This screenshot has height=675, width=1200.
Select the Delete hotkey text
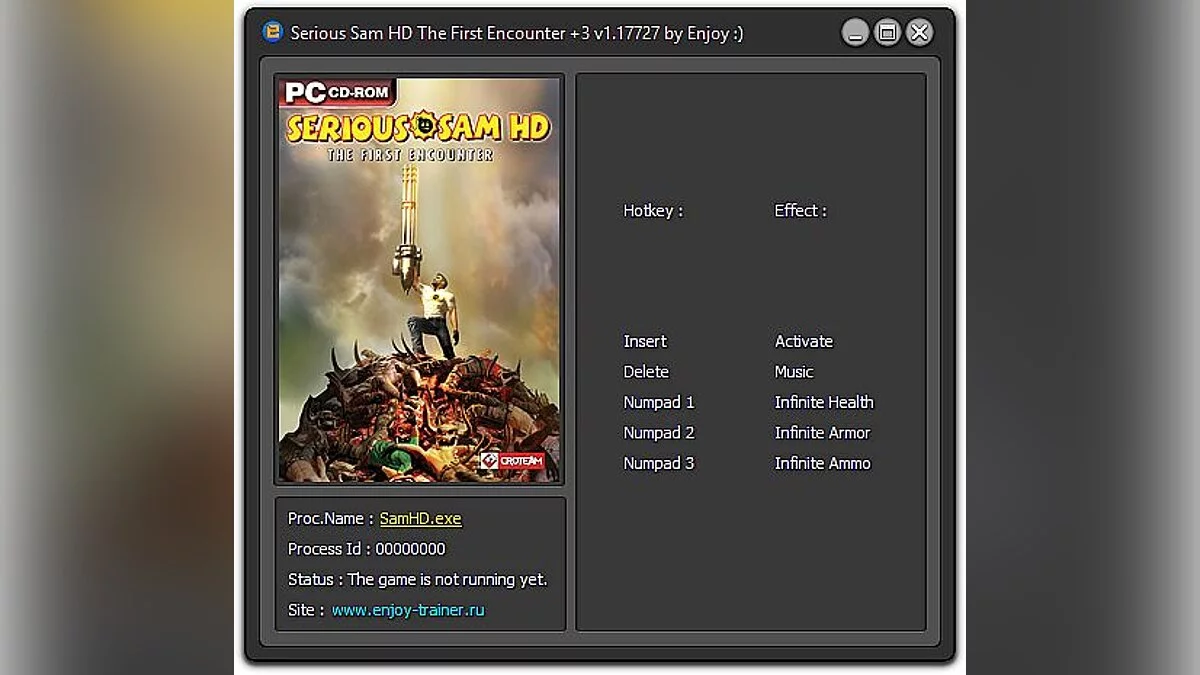646,372
